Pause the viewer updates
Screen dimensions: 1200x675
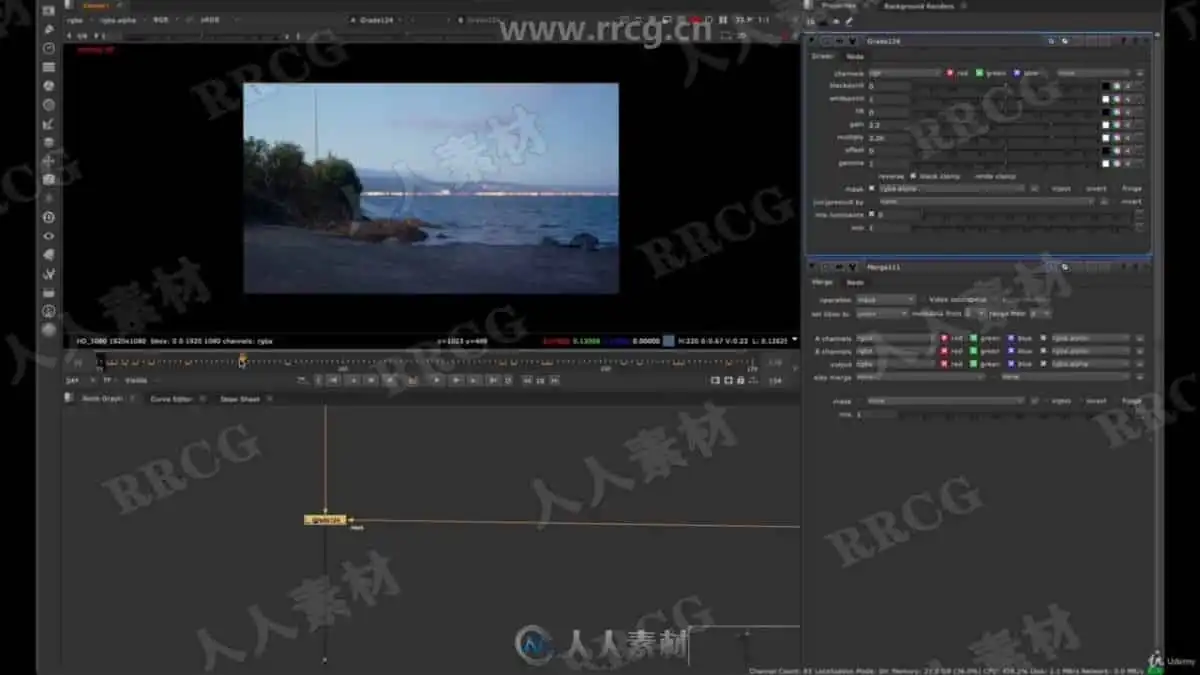(x=723, y=19)
